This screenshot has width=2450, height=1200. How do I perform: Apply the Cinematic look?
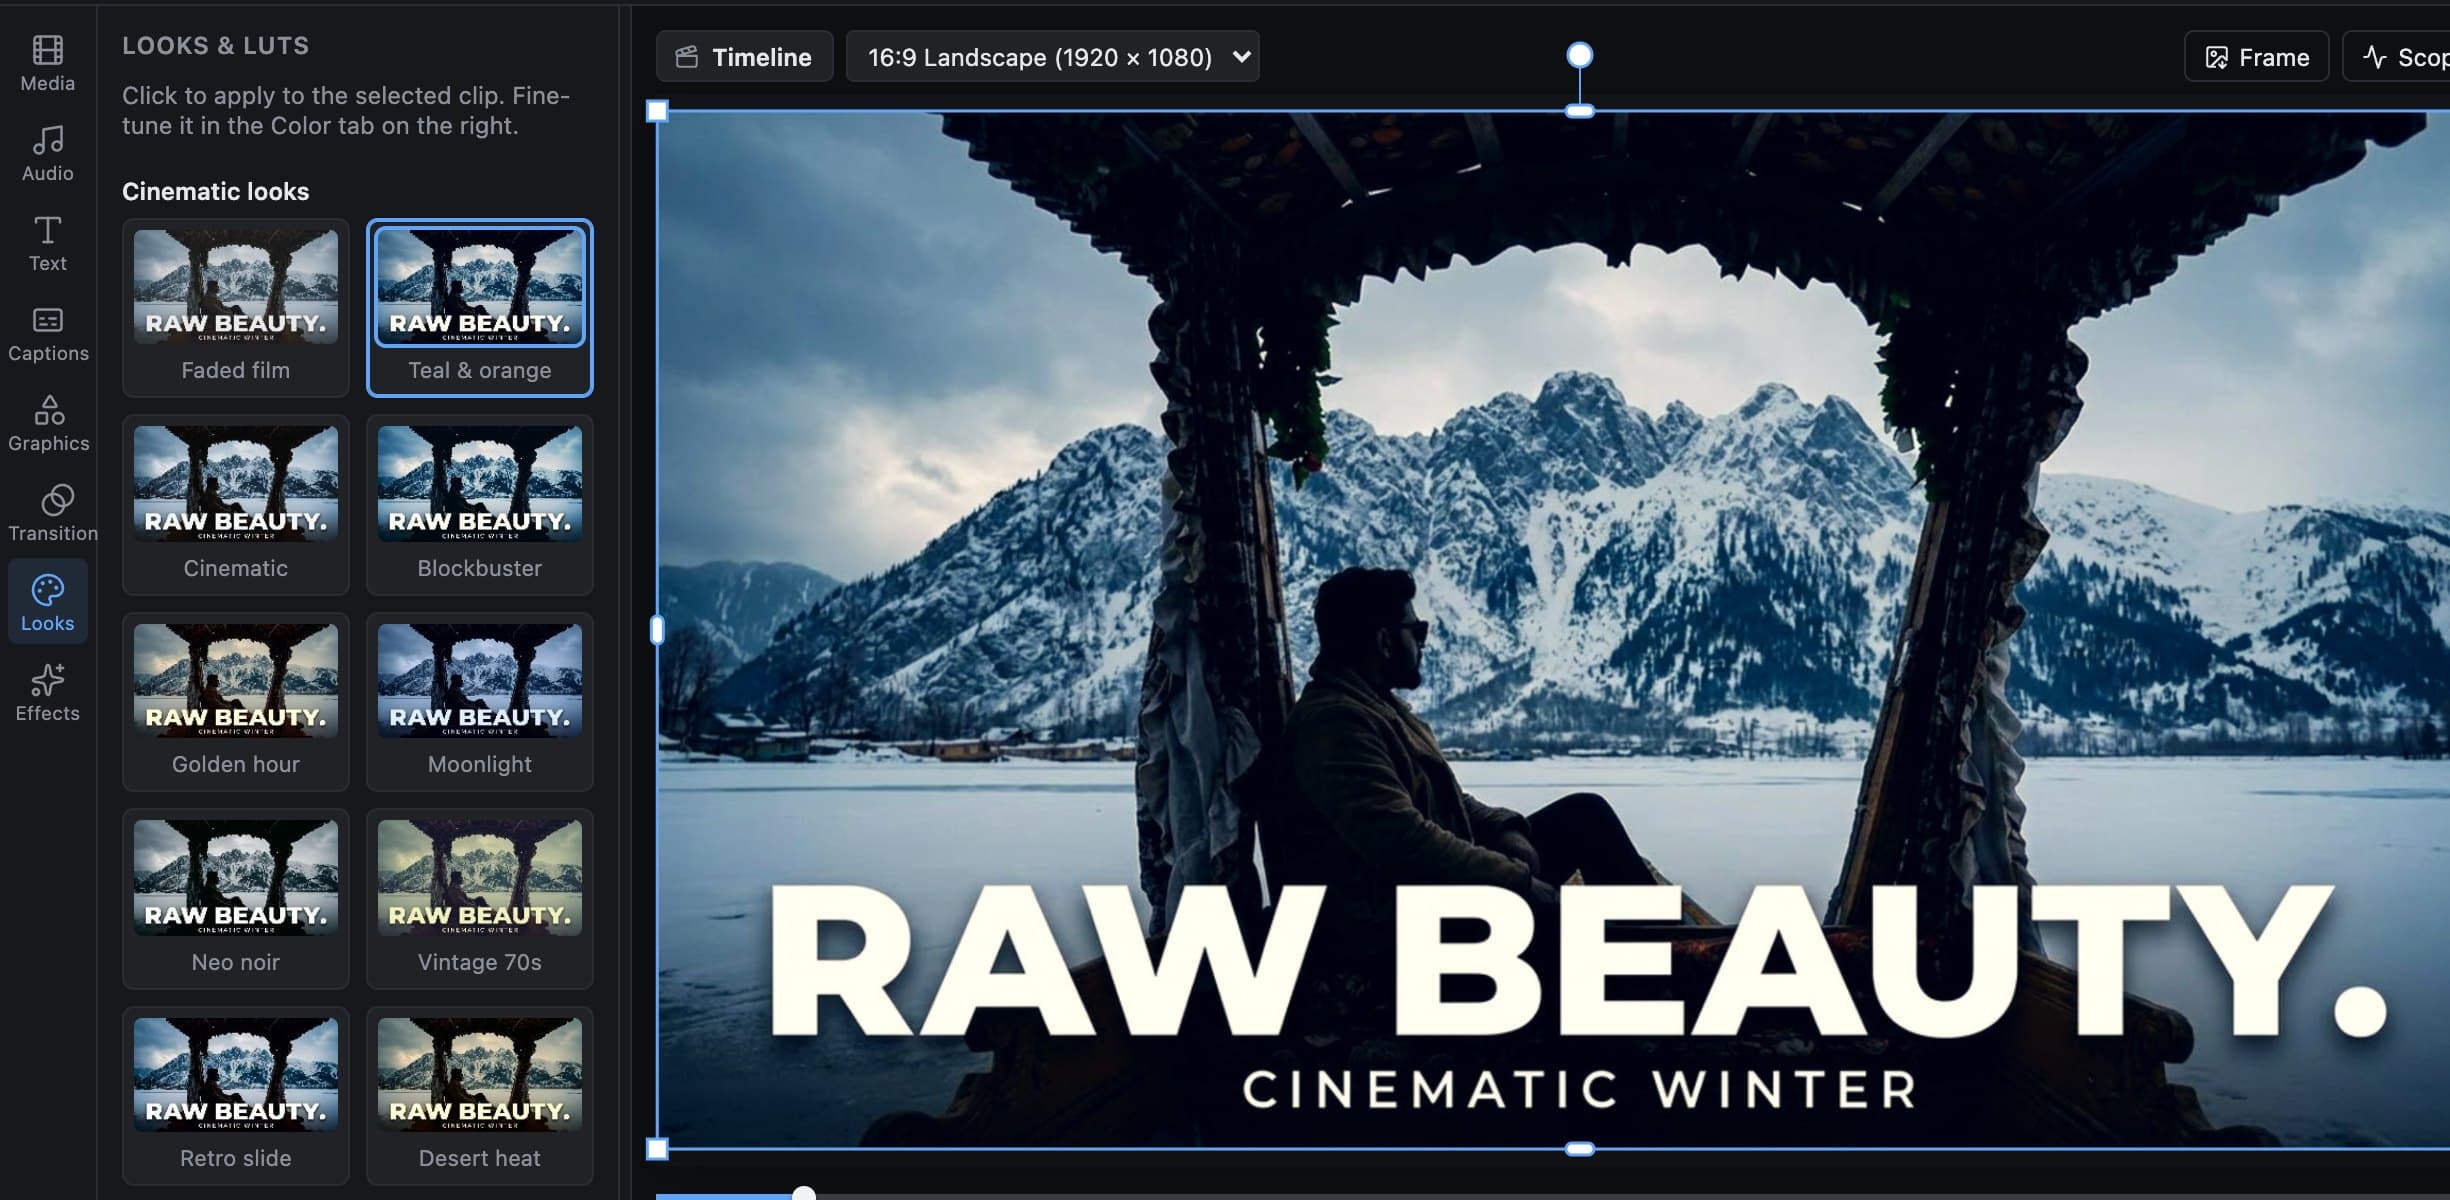(236, 505)
